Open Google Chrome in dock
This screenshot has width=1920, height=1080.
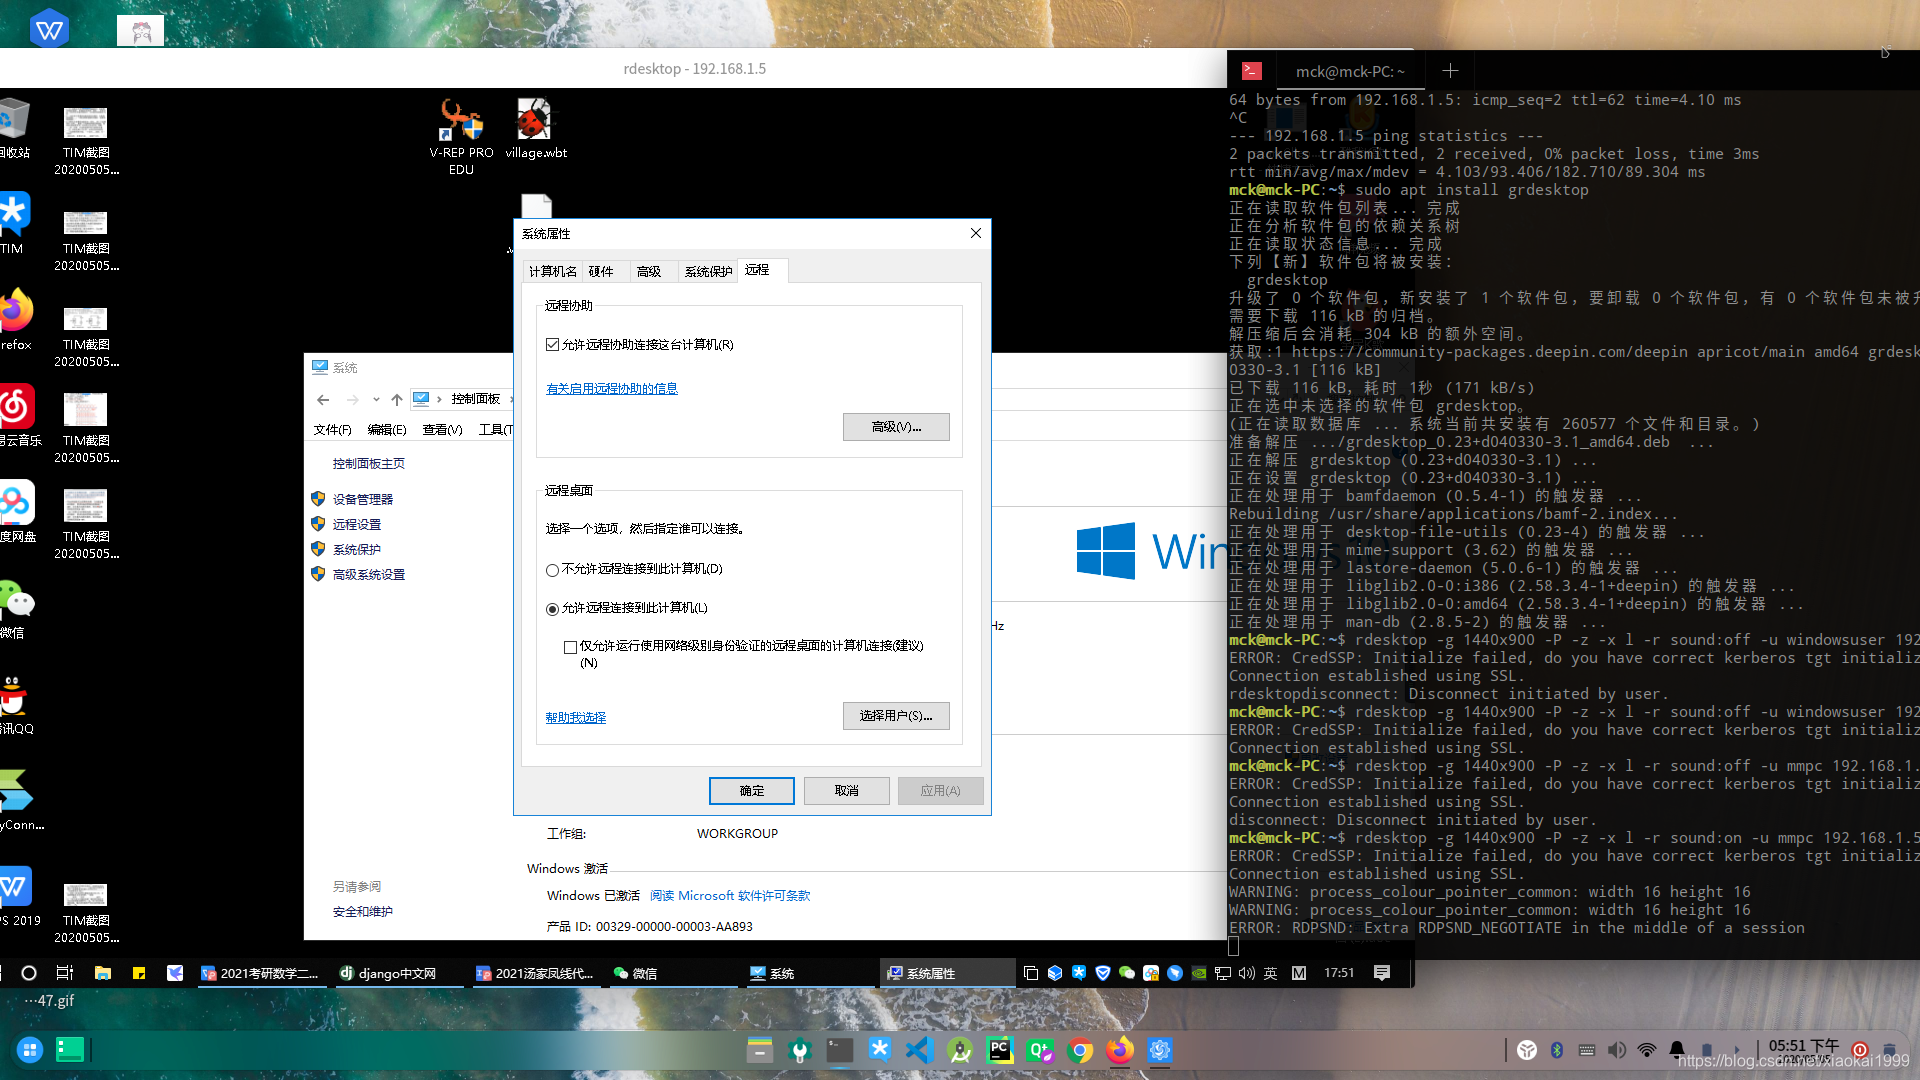pyautogui.click(x=1079, y=1050)
